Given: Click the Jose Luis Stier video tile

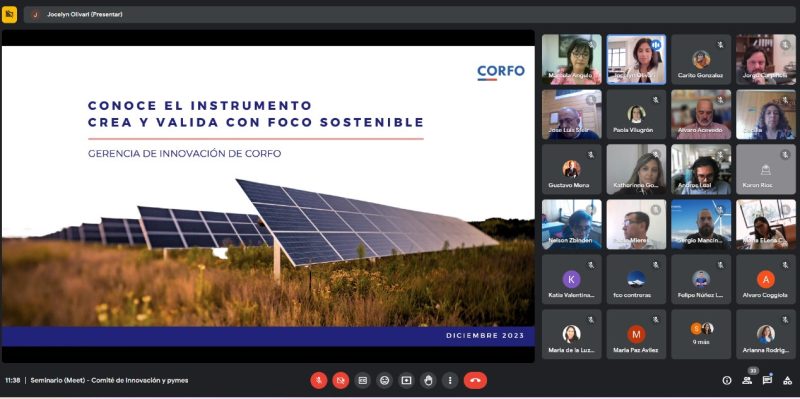Looking at the screenshot, I should tap(571, 114).
